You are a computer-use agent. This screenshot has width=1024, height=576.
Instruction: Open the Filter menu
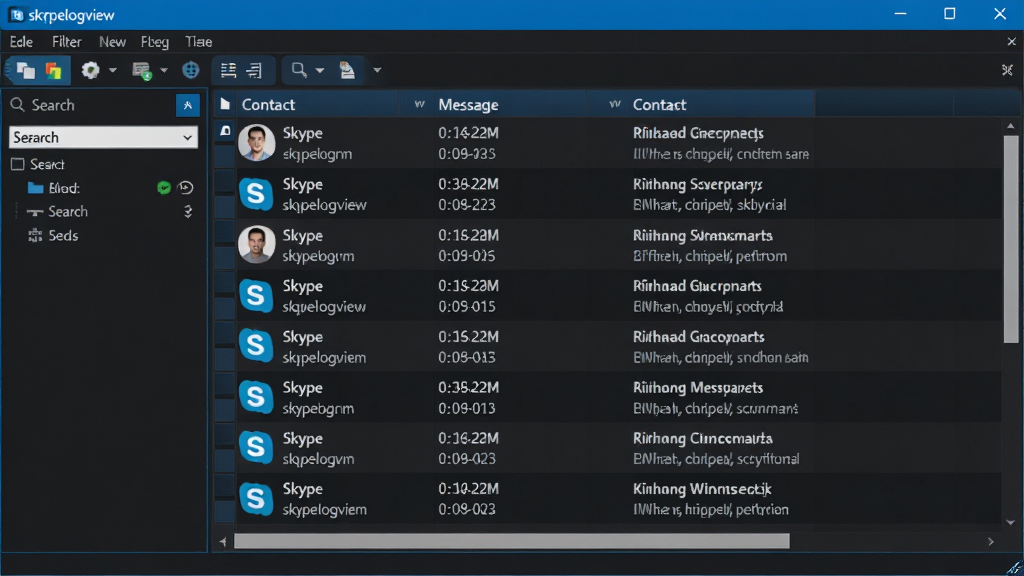pyautogui.click(x=67, y=42)
